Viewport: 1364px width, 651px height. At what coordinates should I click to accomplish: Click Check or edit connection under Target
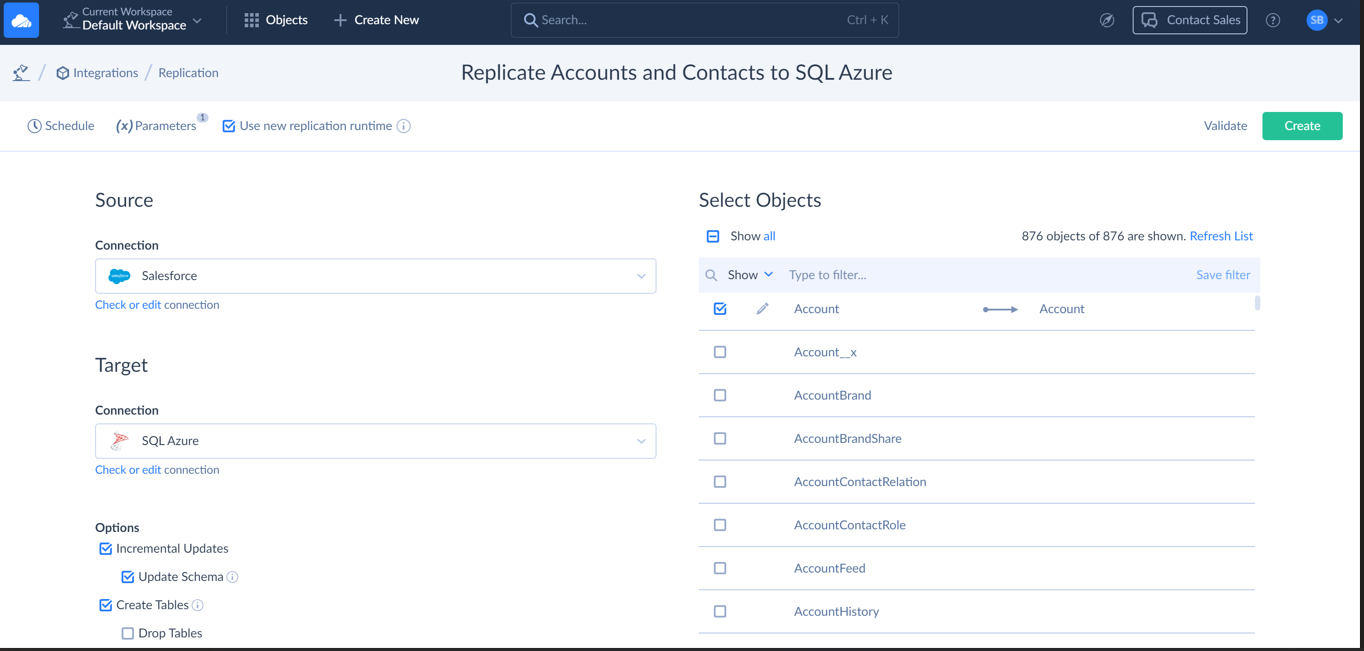(x=157, y=470)
